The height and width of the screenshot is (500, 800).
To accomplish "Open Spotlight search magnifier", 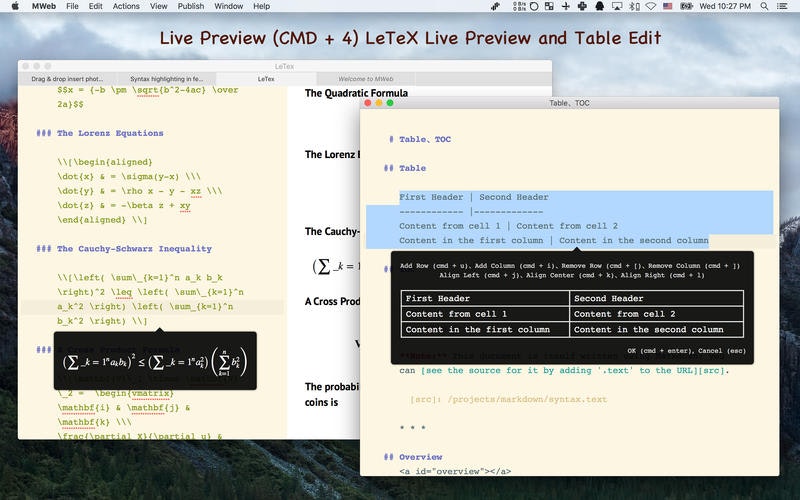I will click(x=764, y=6).
